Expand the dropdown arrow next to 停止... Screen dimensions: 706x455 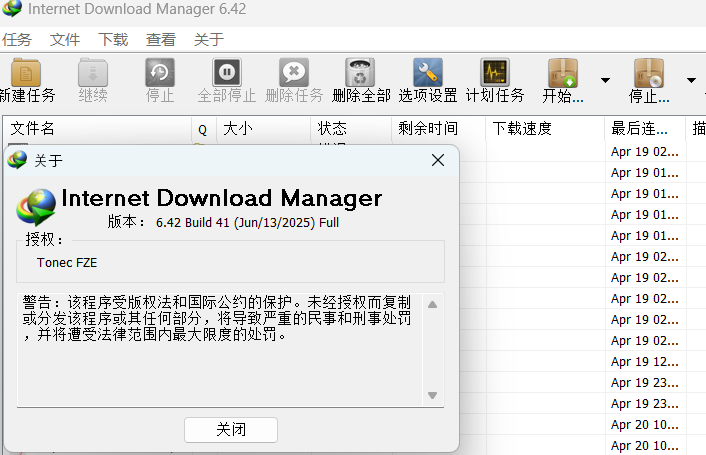692,81
